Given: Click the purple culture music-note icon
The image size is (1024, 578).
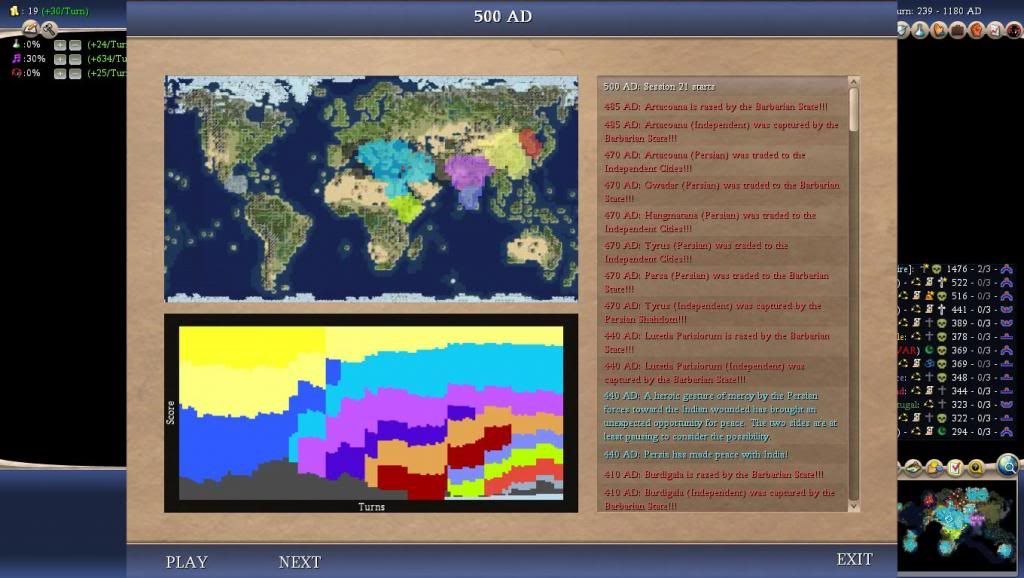Looking at the screenshot, I should click(x=16, y=59).
